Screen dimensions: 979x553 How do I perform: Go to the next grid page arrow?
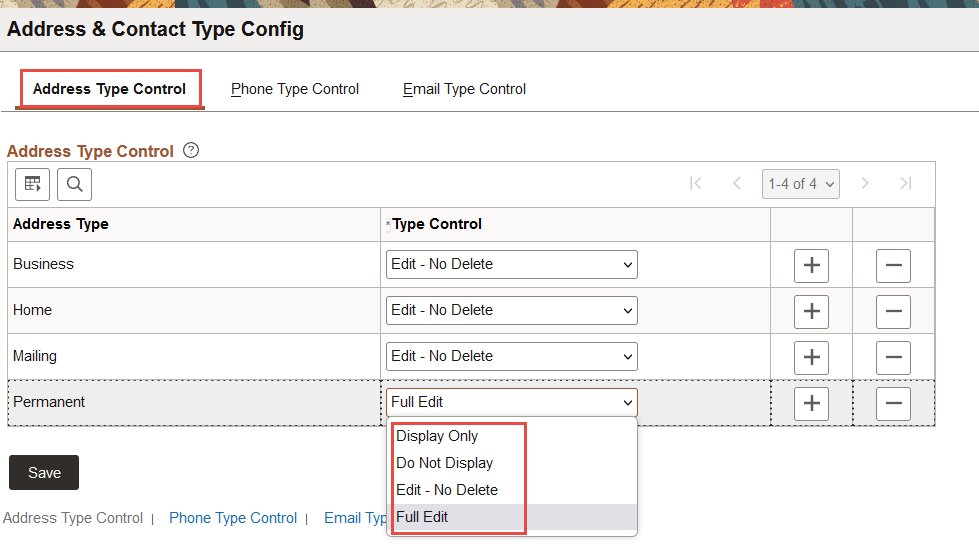[866, 183]
